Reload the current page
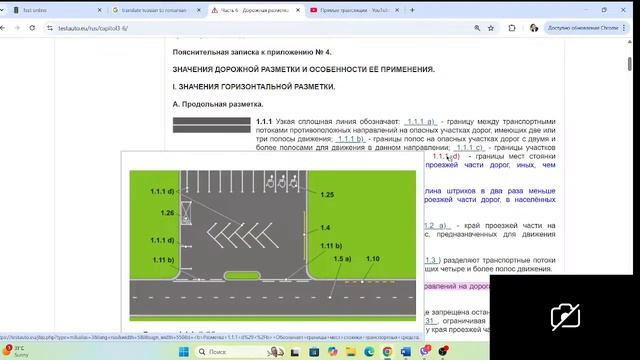Screen dimensions: 640x360 32,28
